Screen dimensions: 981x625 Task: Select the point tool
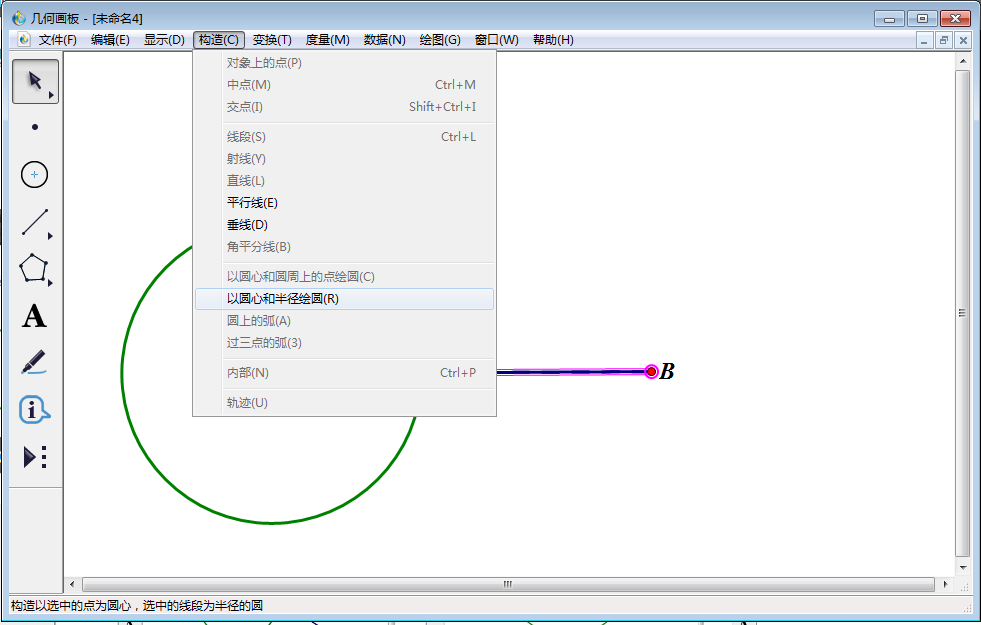click(x=33, y=127)
